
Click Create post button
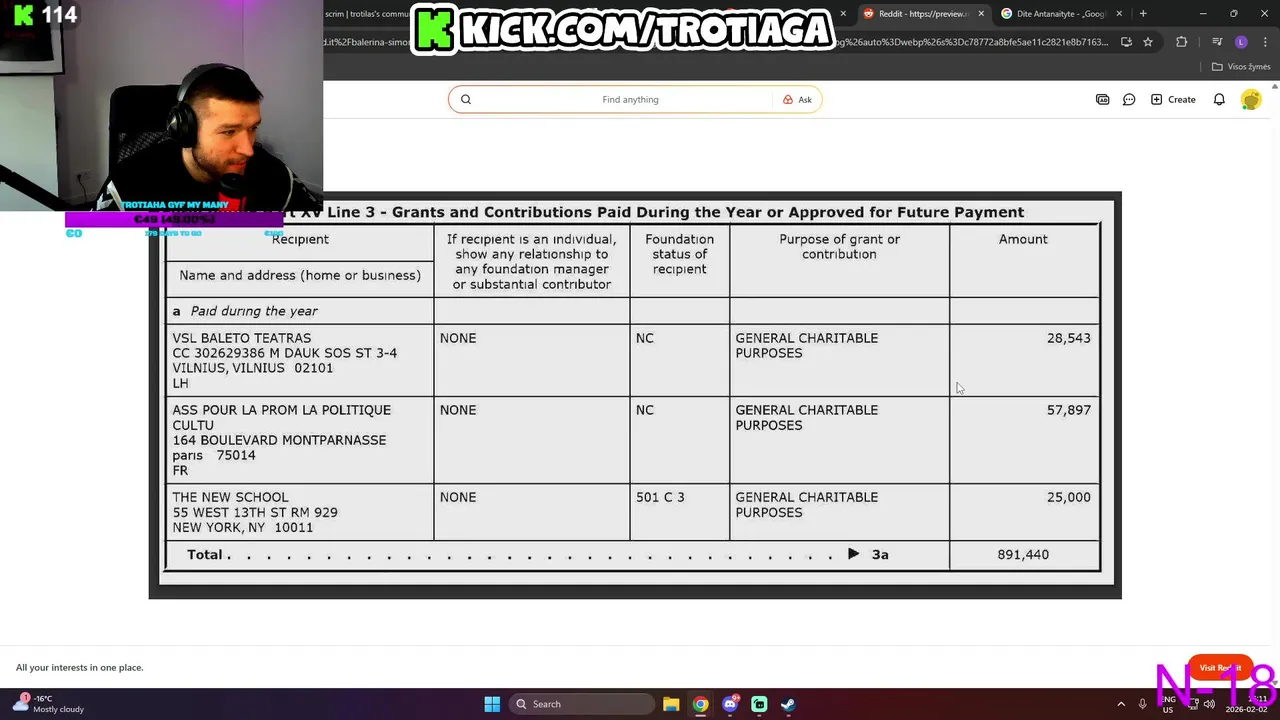pos(1173,99)
